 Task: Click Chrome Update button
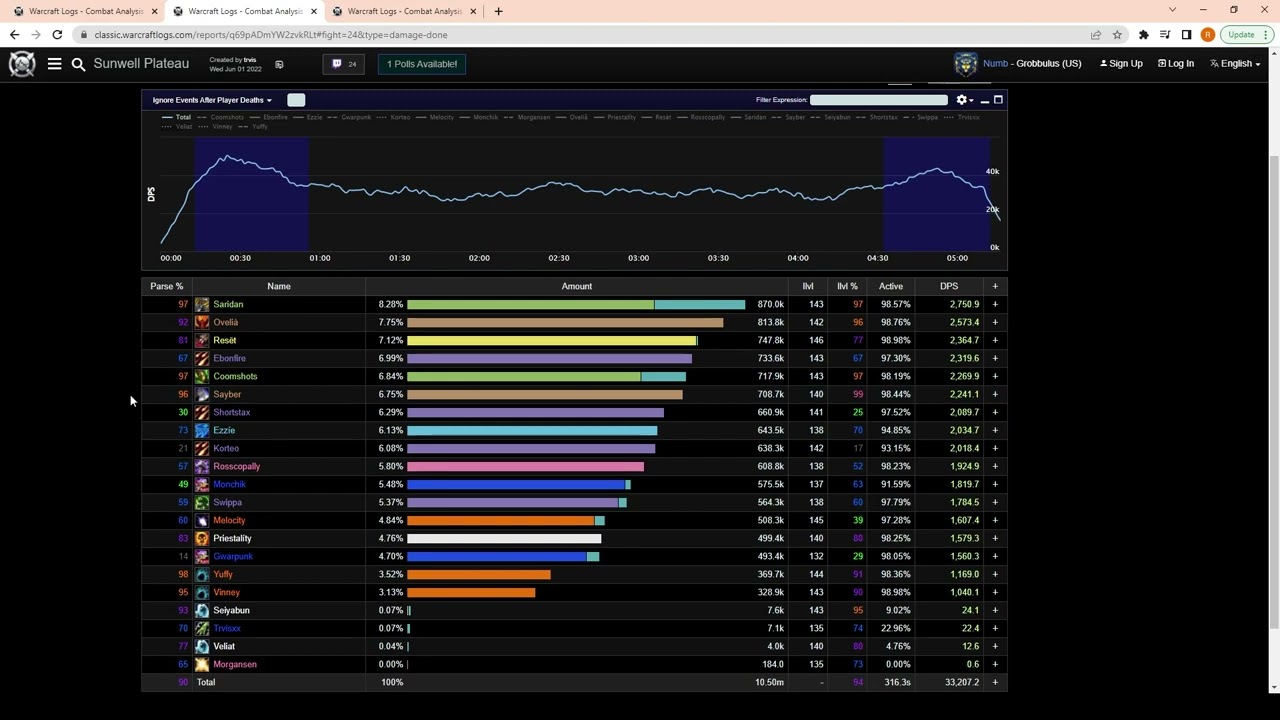tap(1246, 35)
